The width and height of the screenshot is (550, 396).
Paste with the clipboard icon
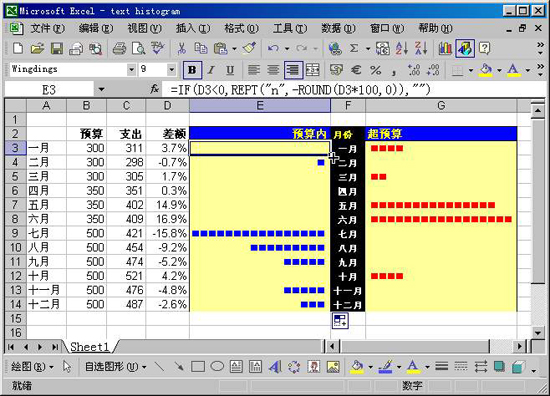pyautogui.click(x=221, y=48)
